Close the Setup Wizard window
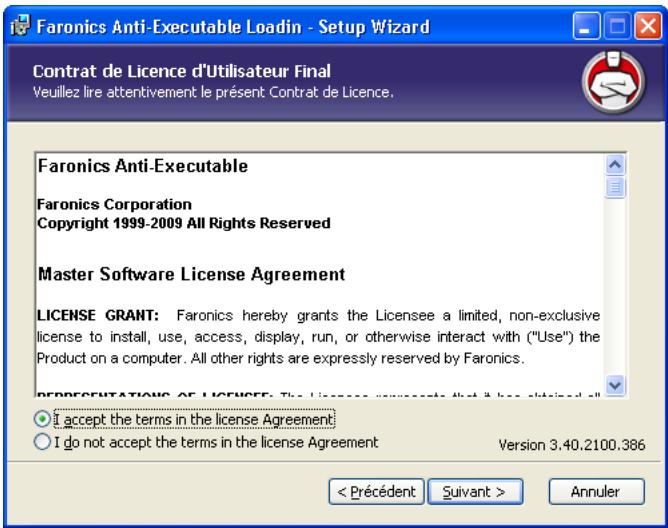Screen dimensions: 668x528 click(648, 26)
